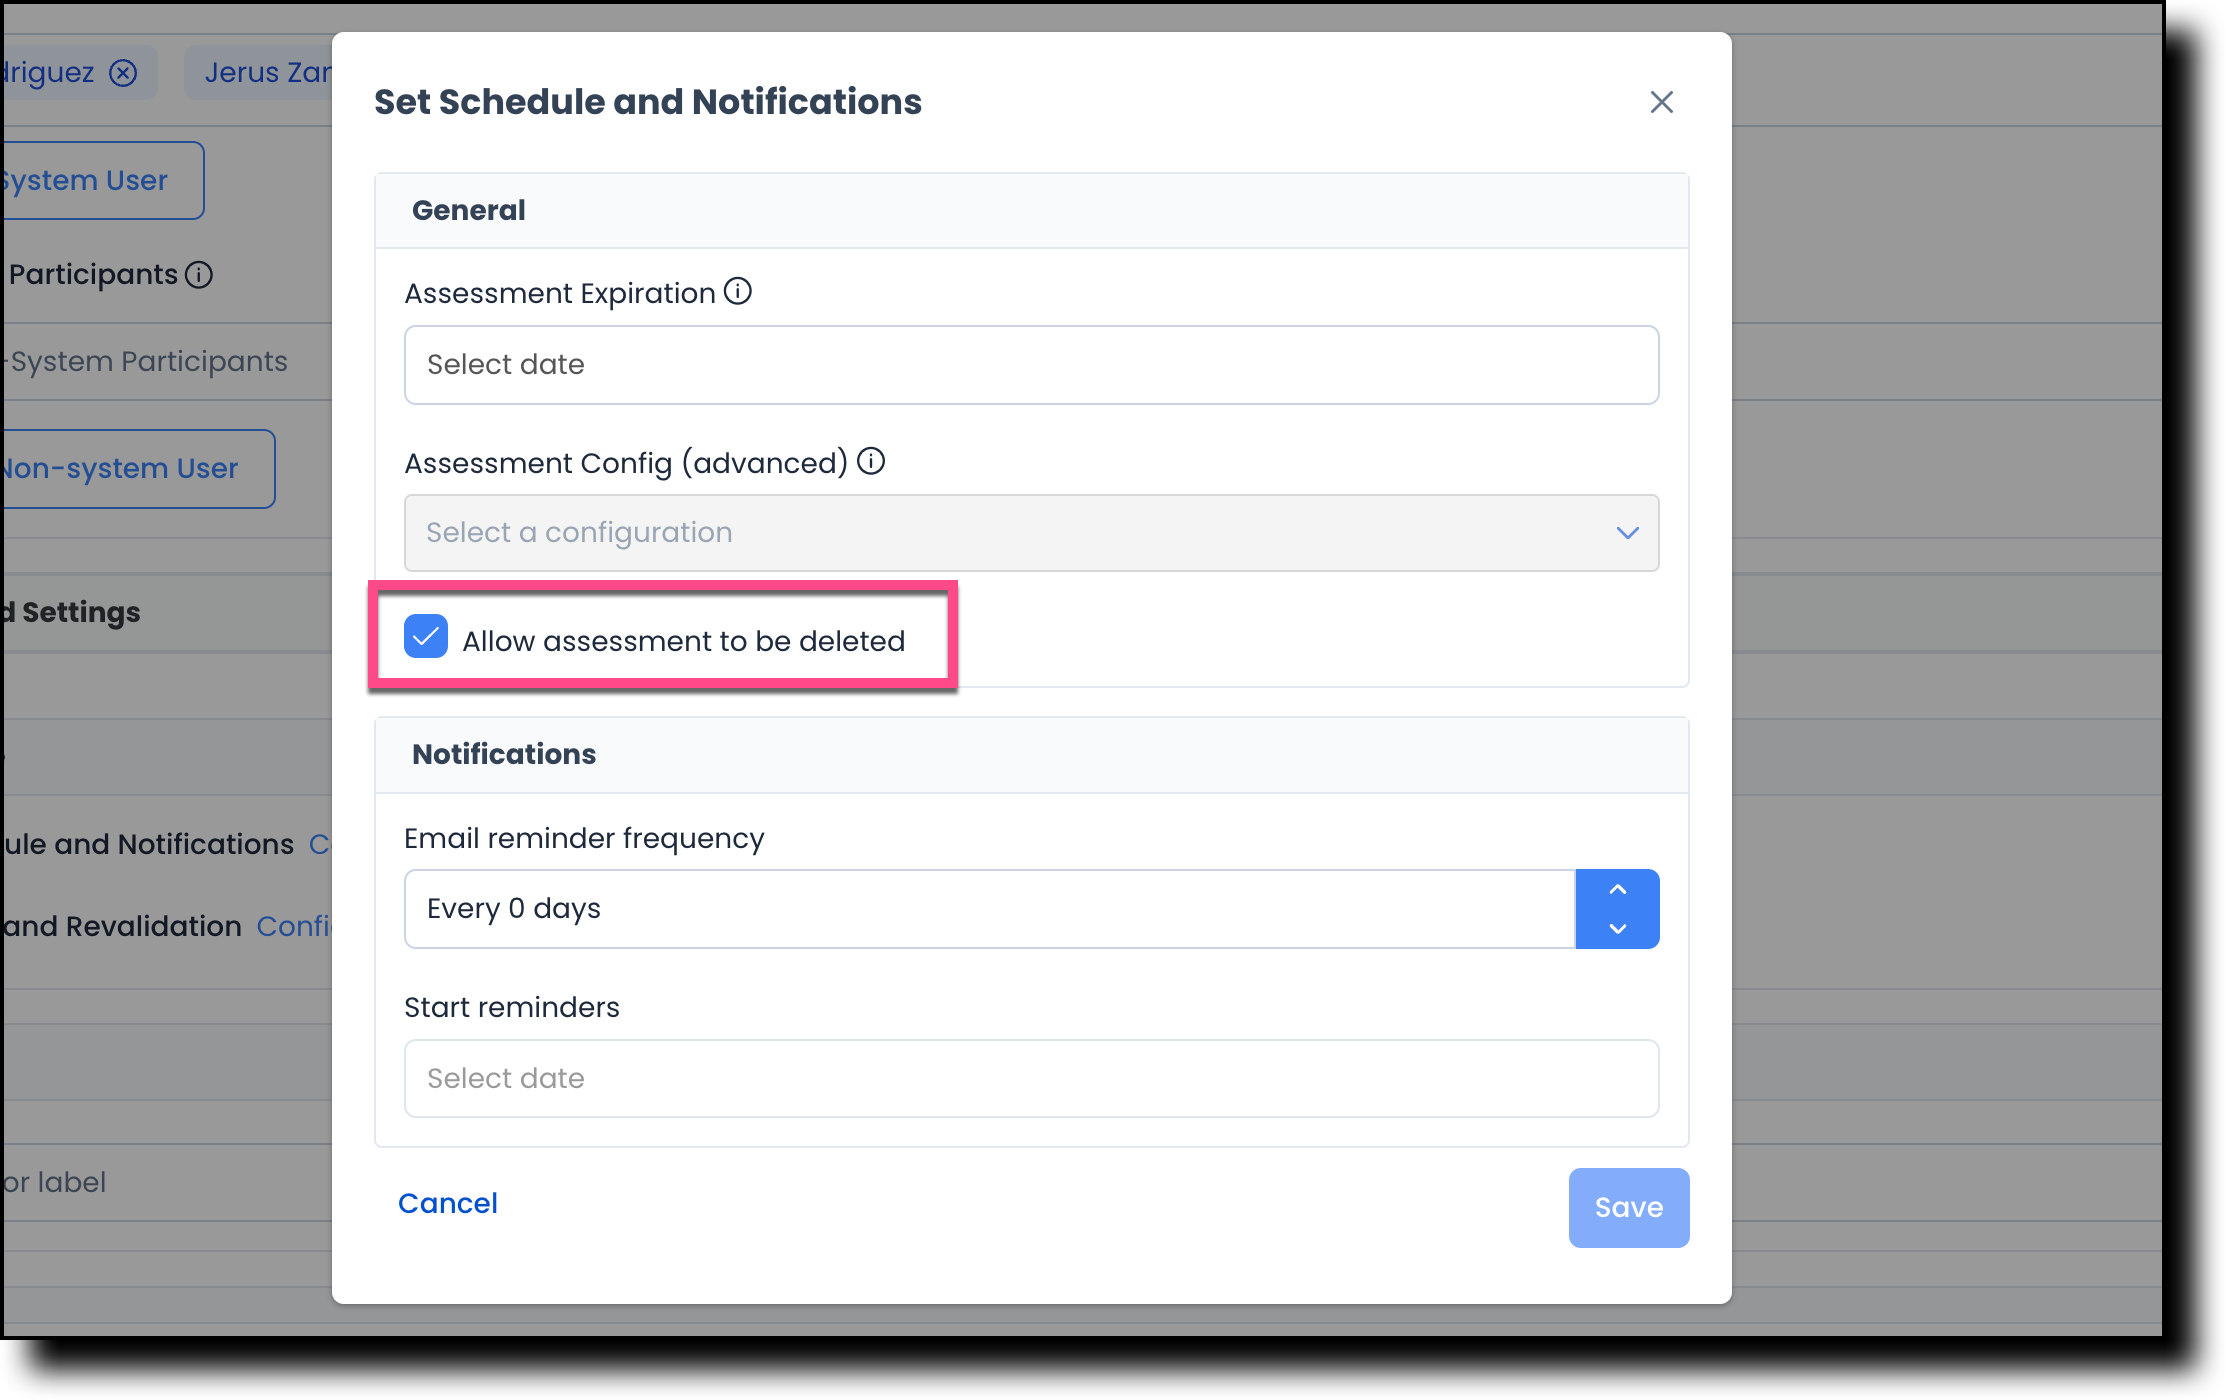
Task: Click the Assessment Expiration info icon
Action: click(x=737, y=292)
